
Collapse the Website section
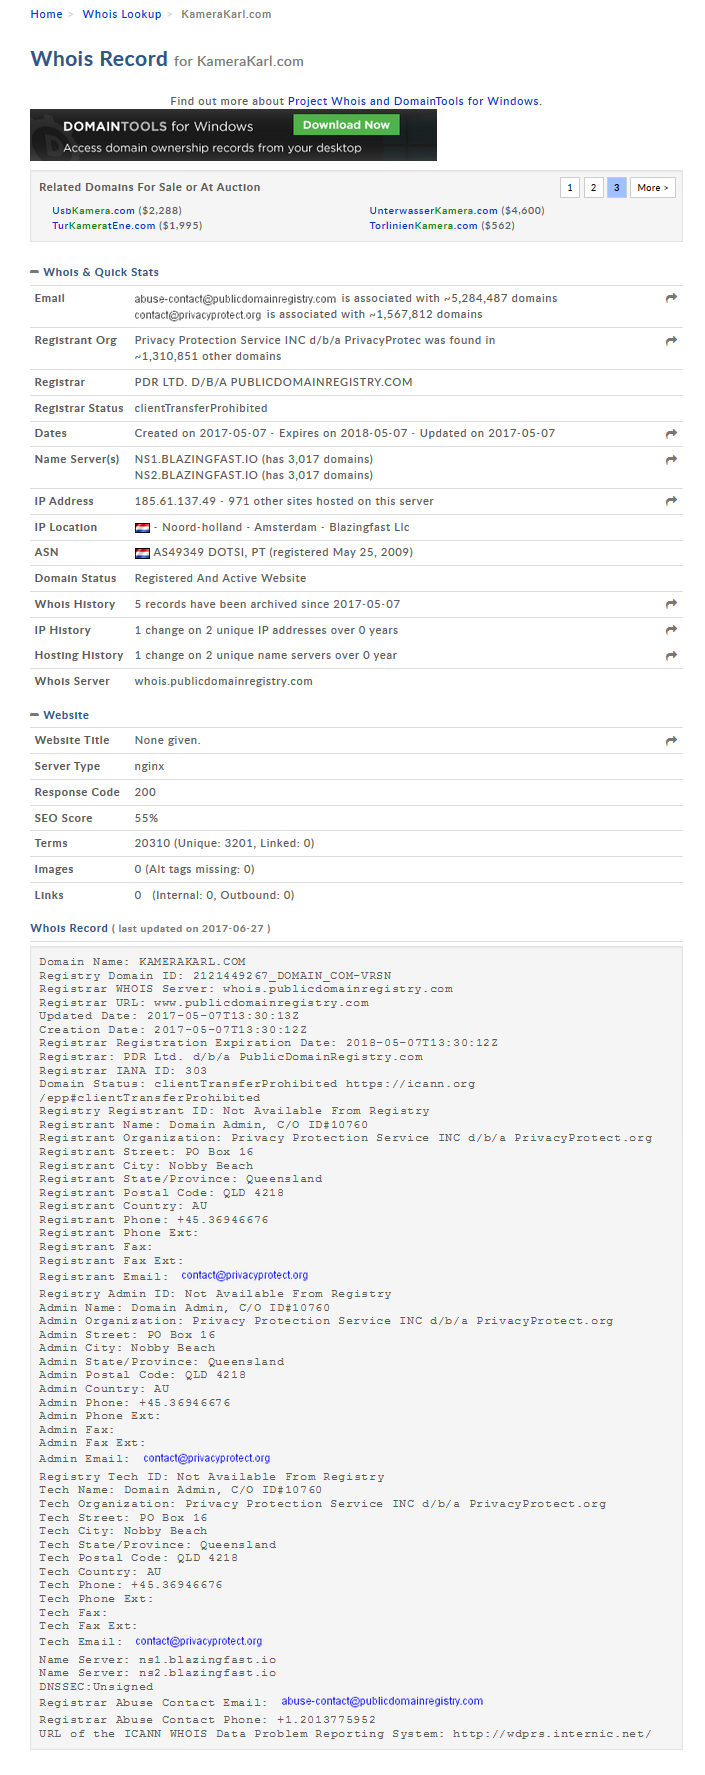(x=35, y=715)
